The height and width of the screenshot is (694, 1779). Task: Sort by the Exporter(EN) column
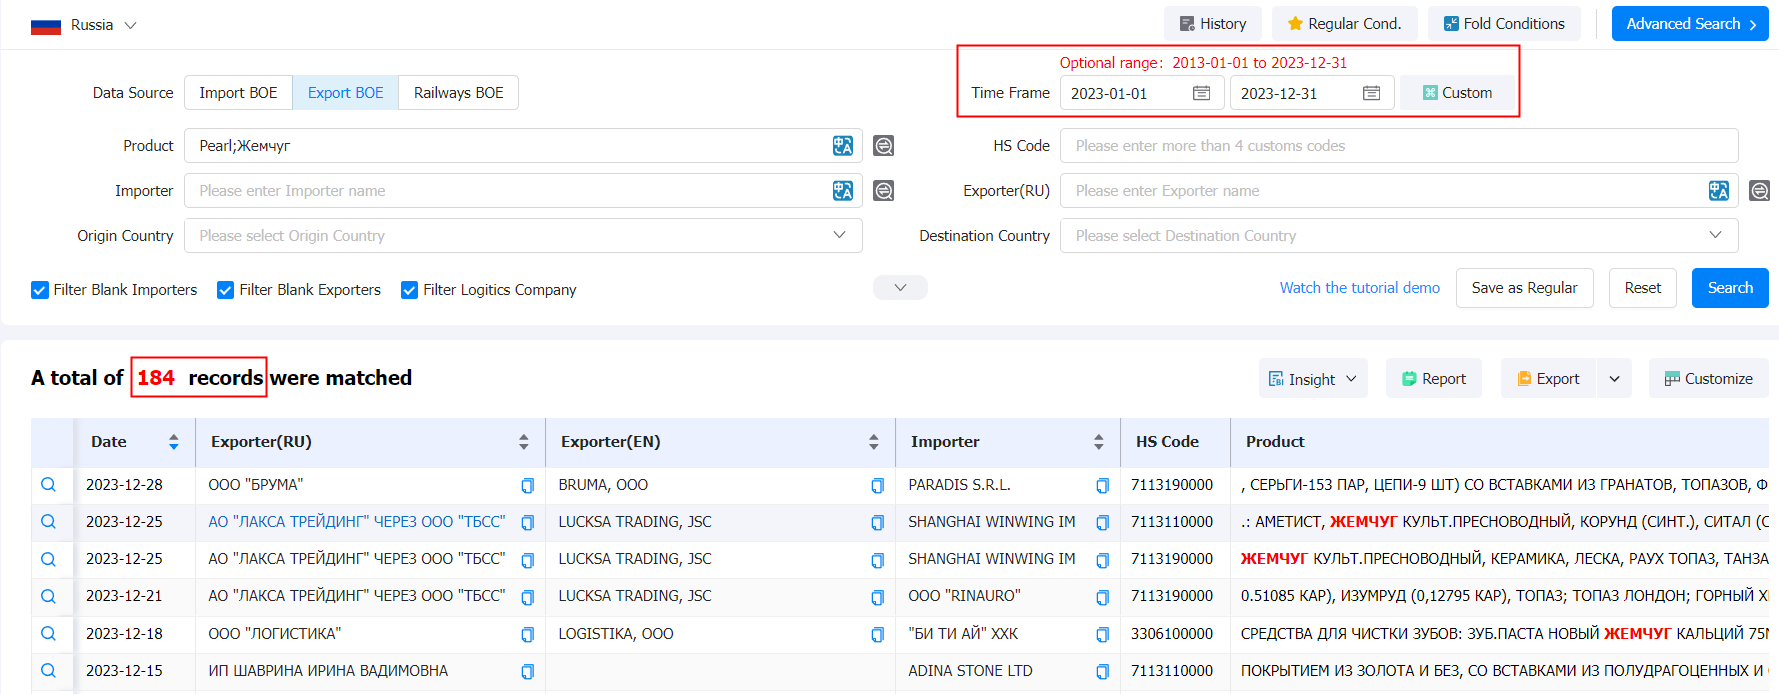coord(873,442)
